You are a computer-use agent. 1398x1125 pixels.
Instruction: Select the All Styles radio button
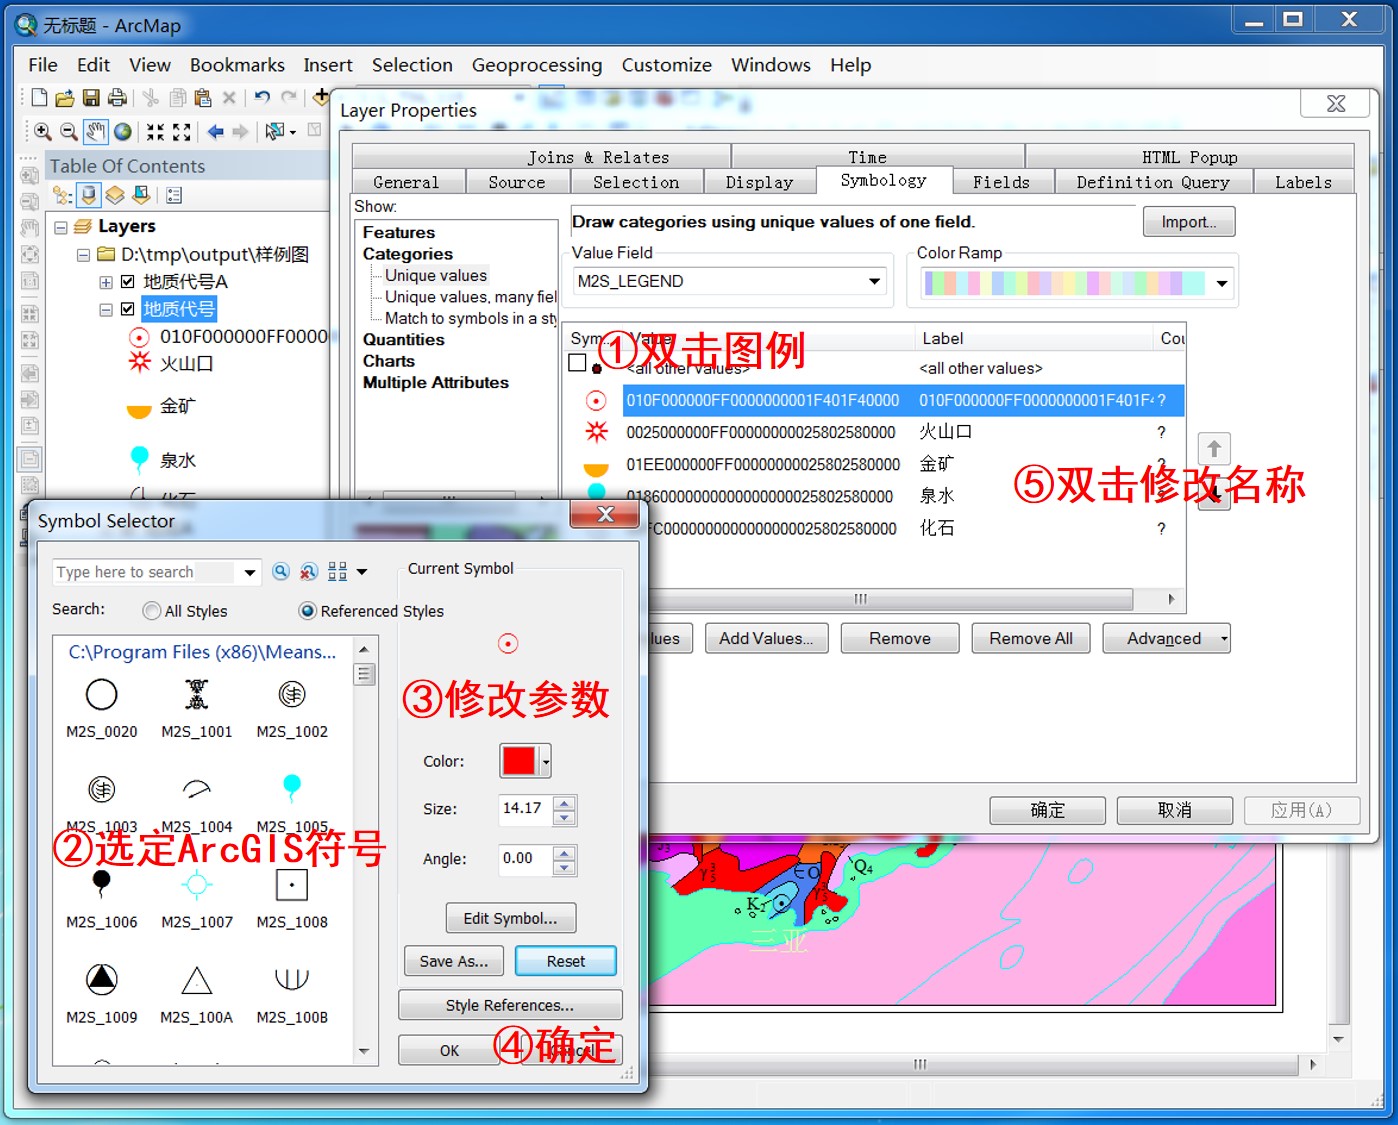click(152, 611)
